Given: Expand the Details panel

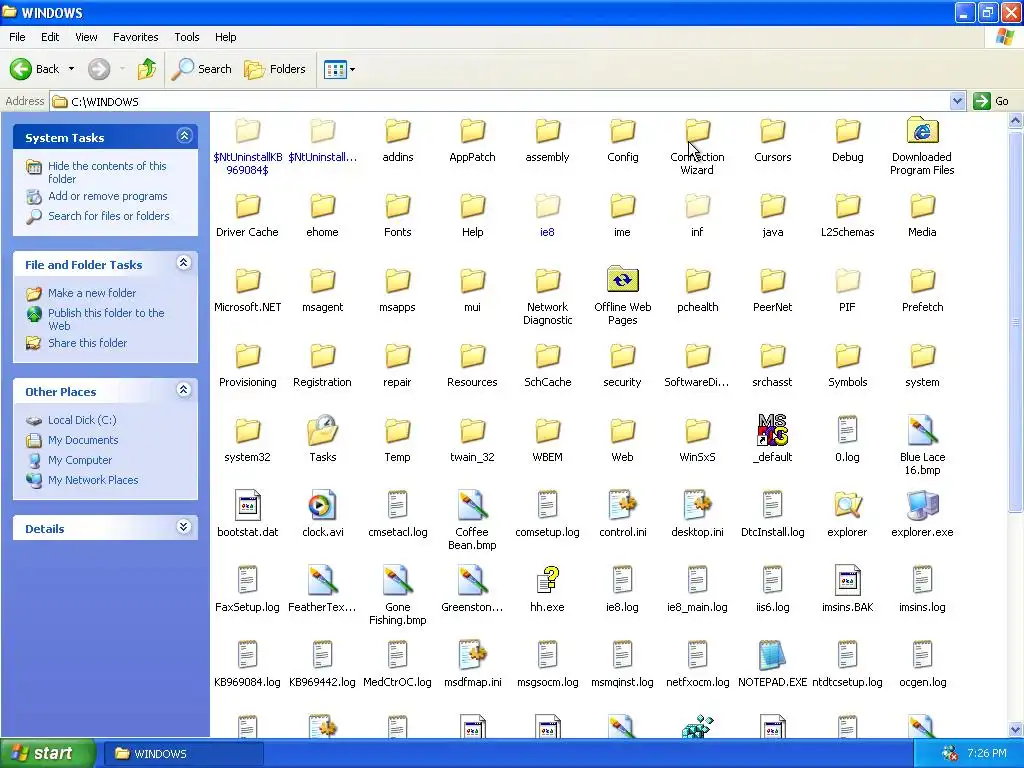Looking at the screenshot, I should click(184, 527).
